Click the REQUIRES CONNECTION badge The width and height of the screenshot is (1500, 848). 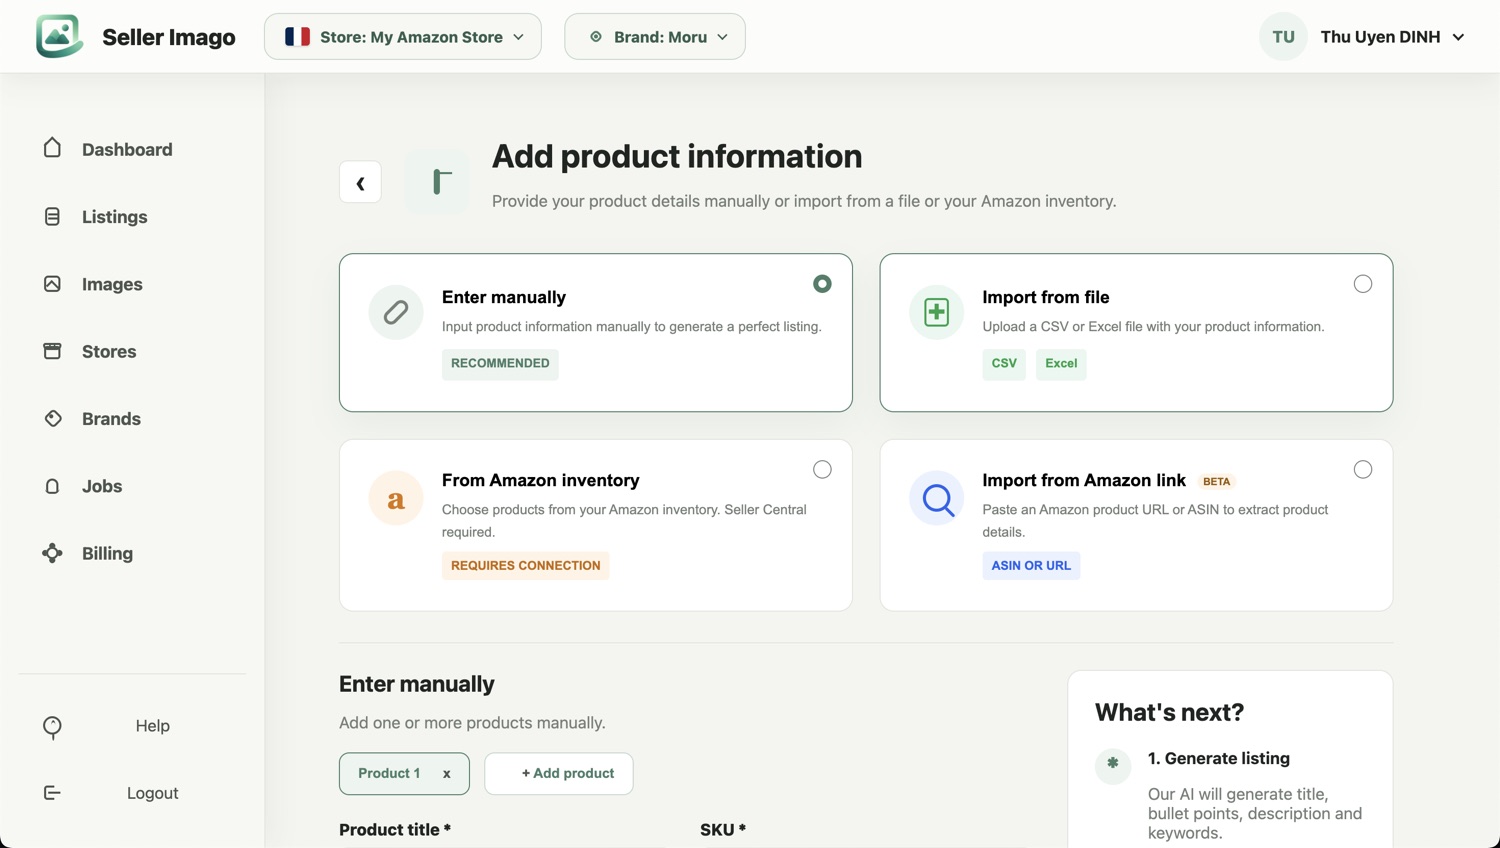click(x=526, y=566)
